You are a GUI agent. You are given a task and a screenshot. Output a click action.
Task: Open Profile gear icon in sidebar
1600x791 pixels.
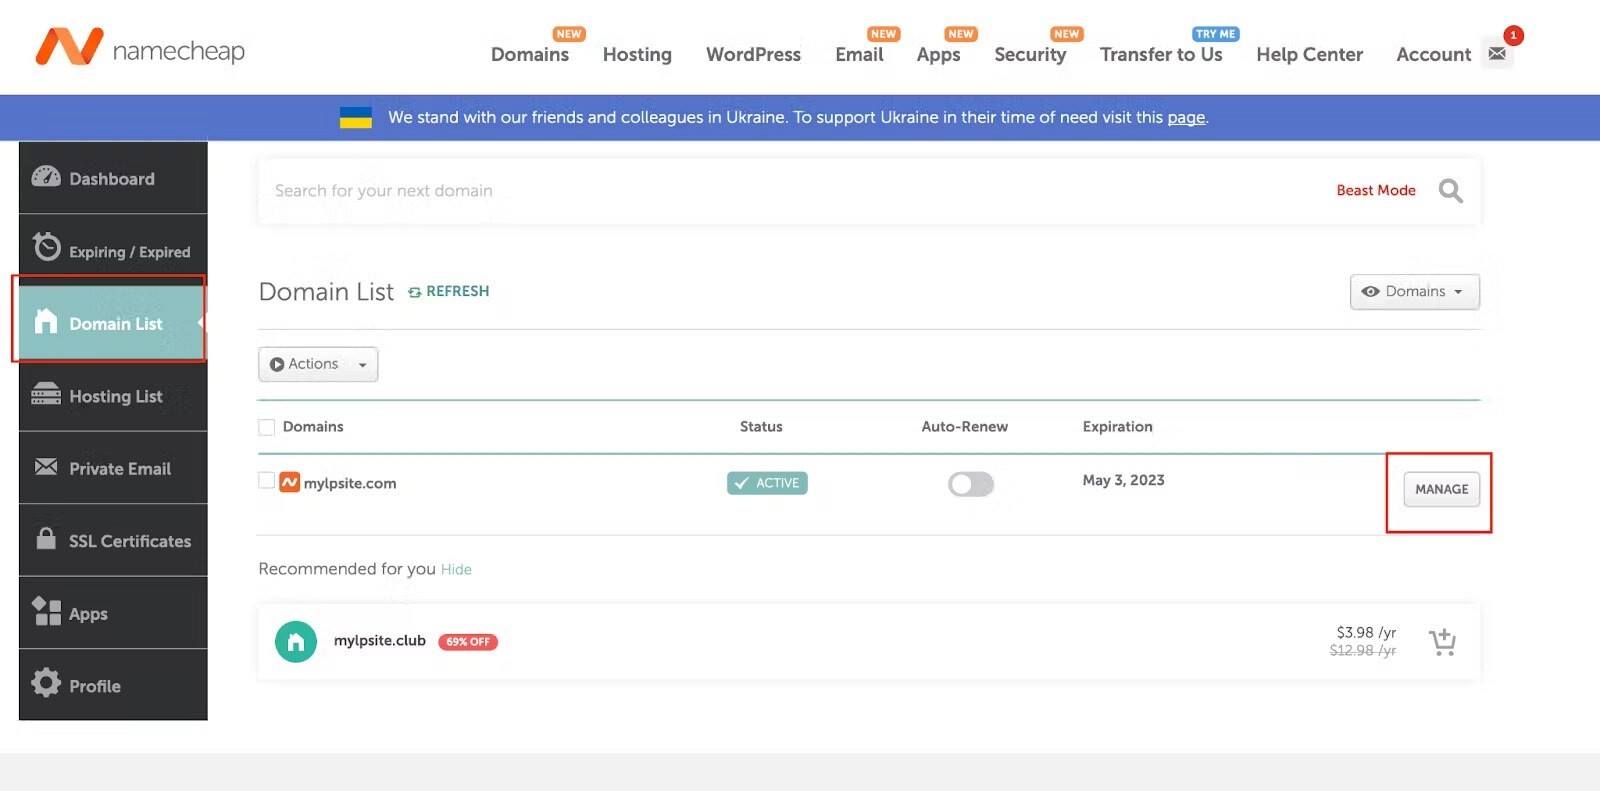tap(46, 684)
